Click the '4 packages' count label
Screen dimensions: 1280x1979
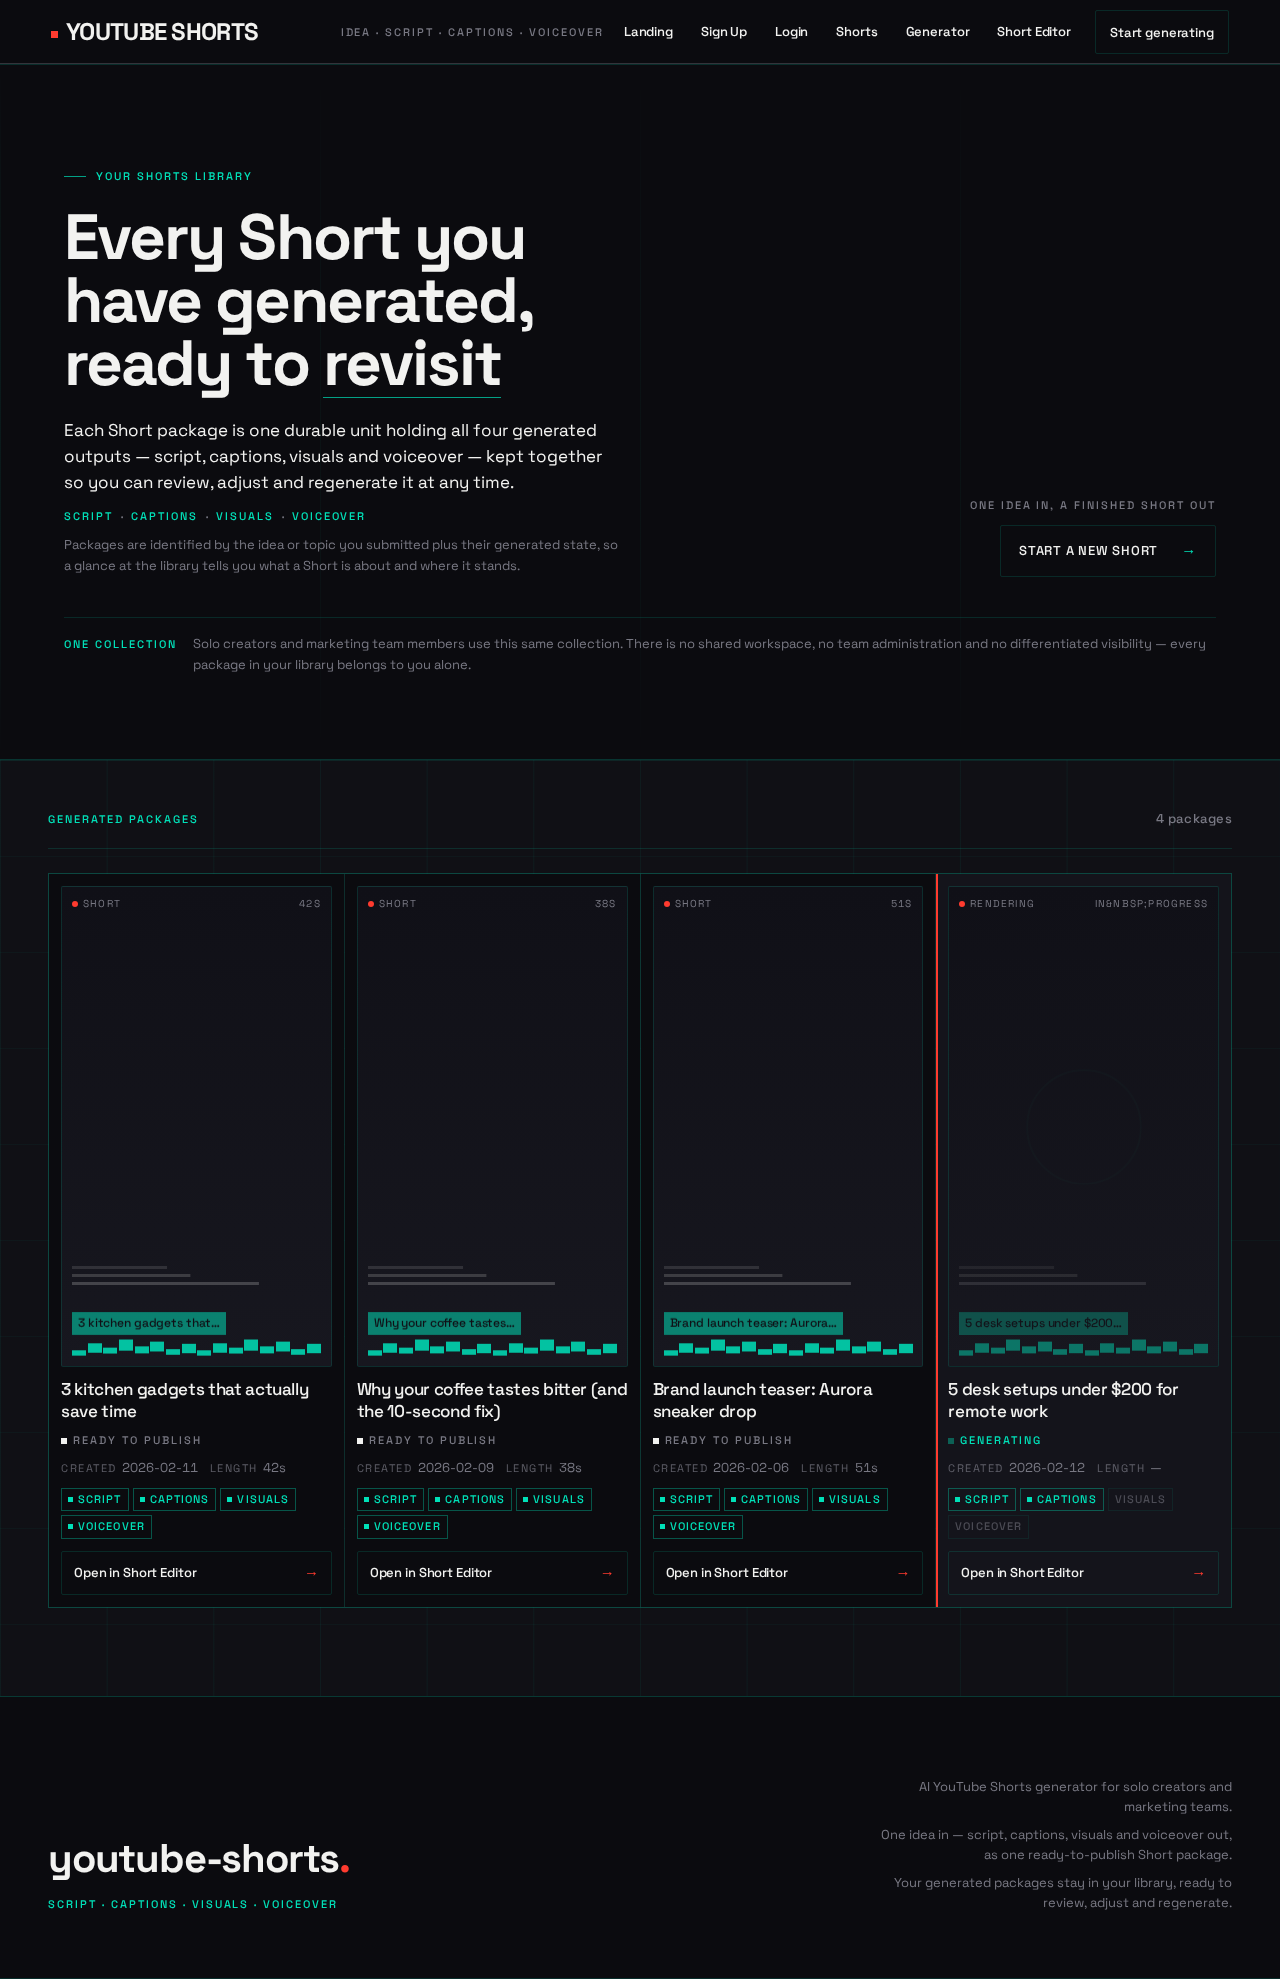tap(1194, 819)
